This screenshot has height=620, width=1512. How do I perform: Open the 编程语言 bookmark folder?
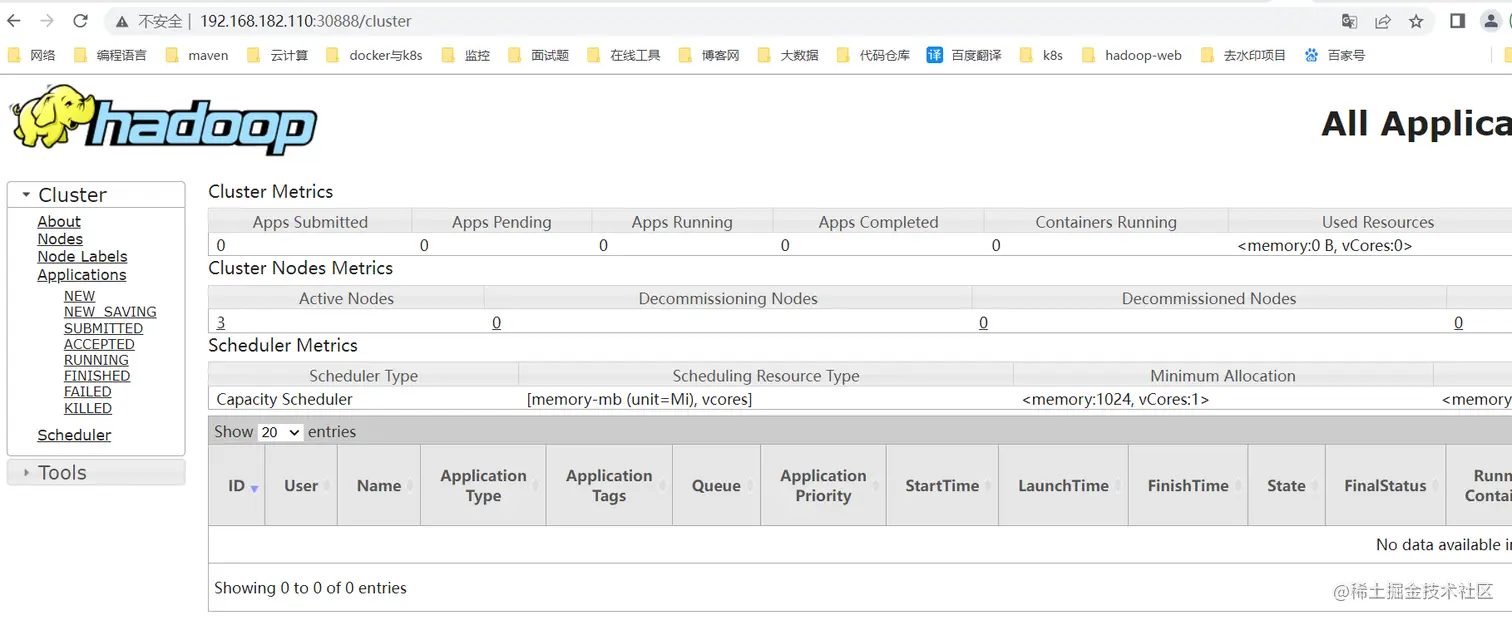110,55
